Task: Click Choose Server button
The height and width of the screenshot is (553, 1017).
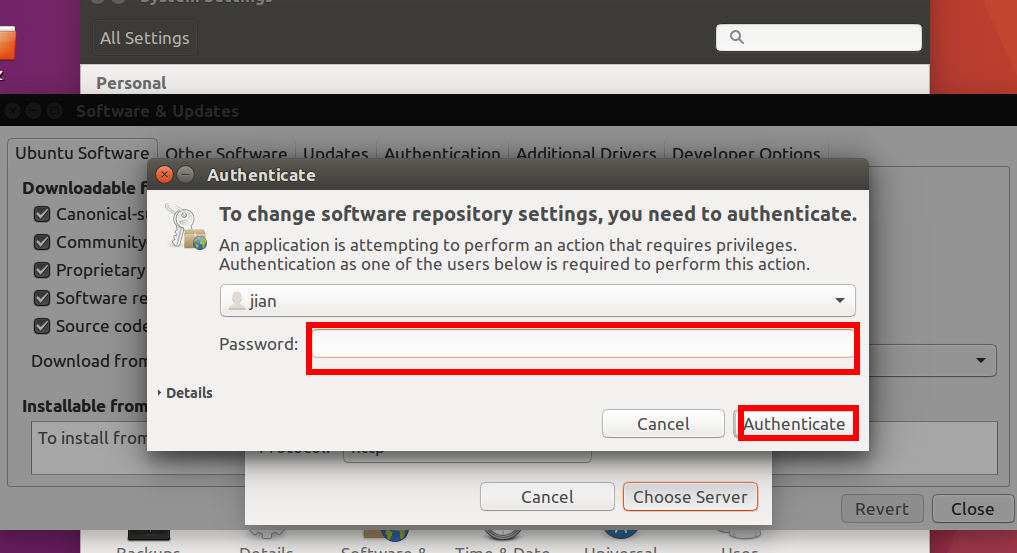Action: coord(690,497)
